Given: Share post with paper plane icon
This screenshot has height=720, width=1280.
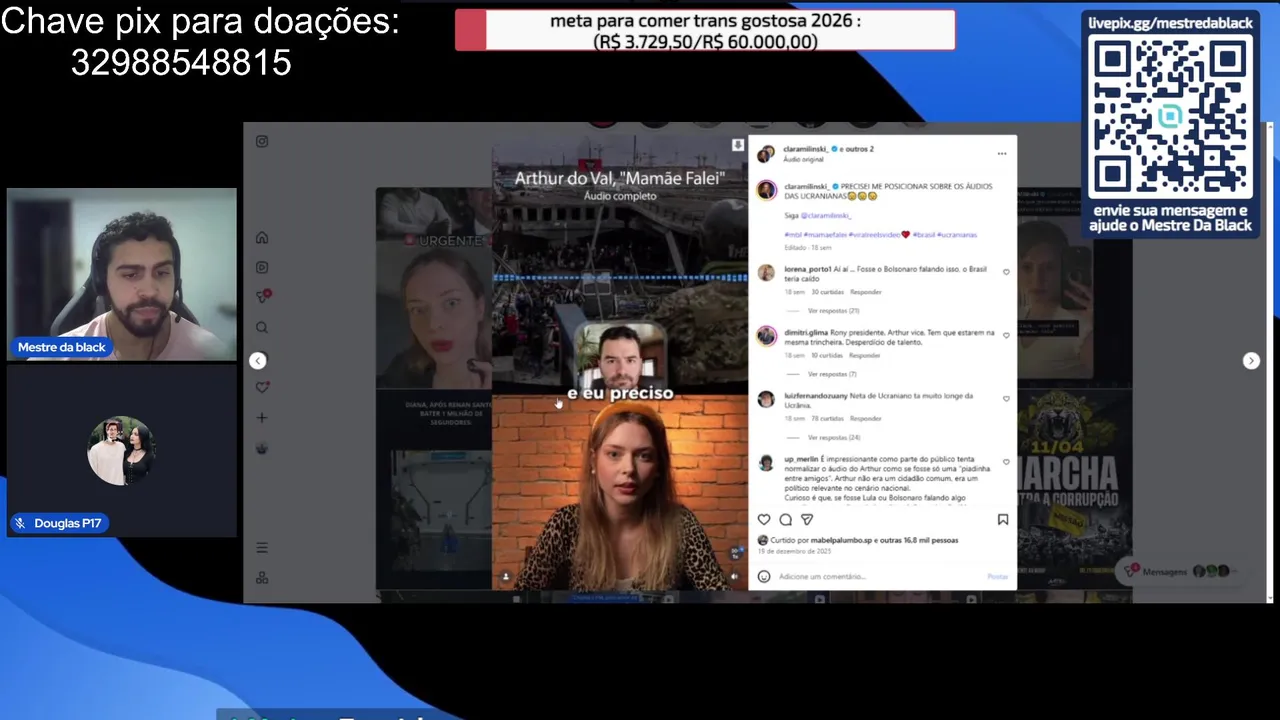Looking at the screenshot, I should pos(807,520).
